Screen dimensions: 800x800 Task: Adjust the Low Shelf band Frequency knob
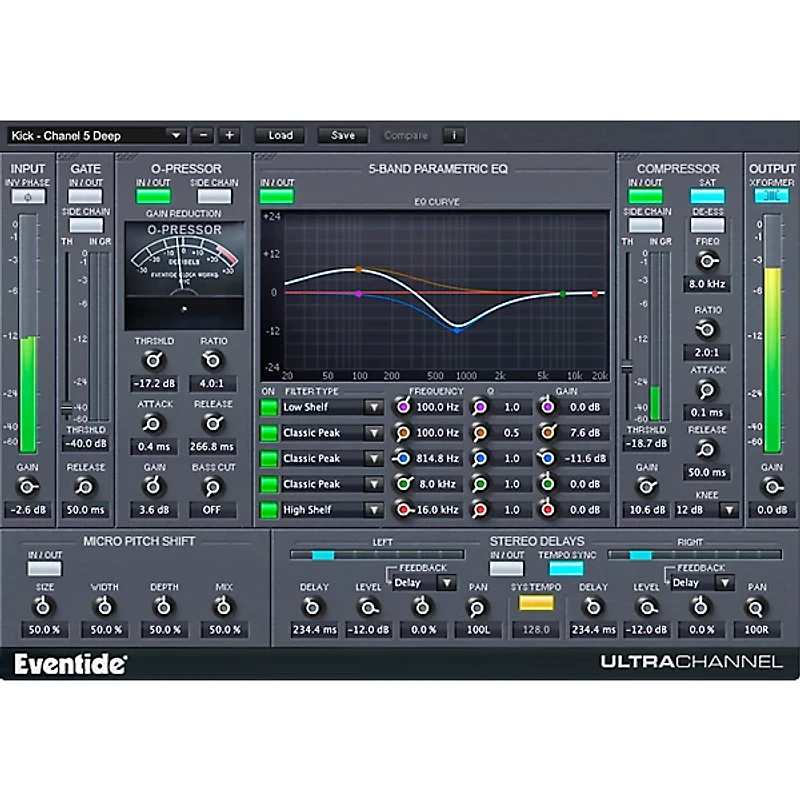405,407
